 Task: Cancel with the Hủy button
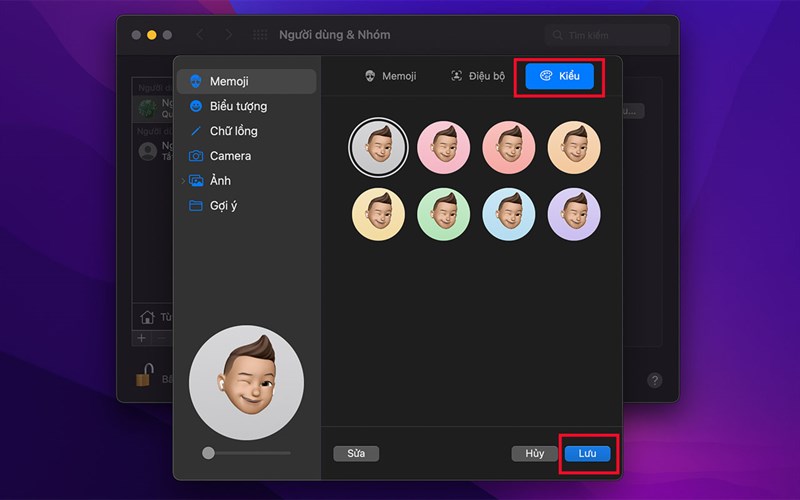pos(535,454)
